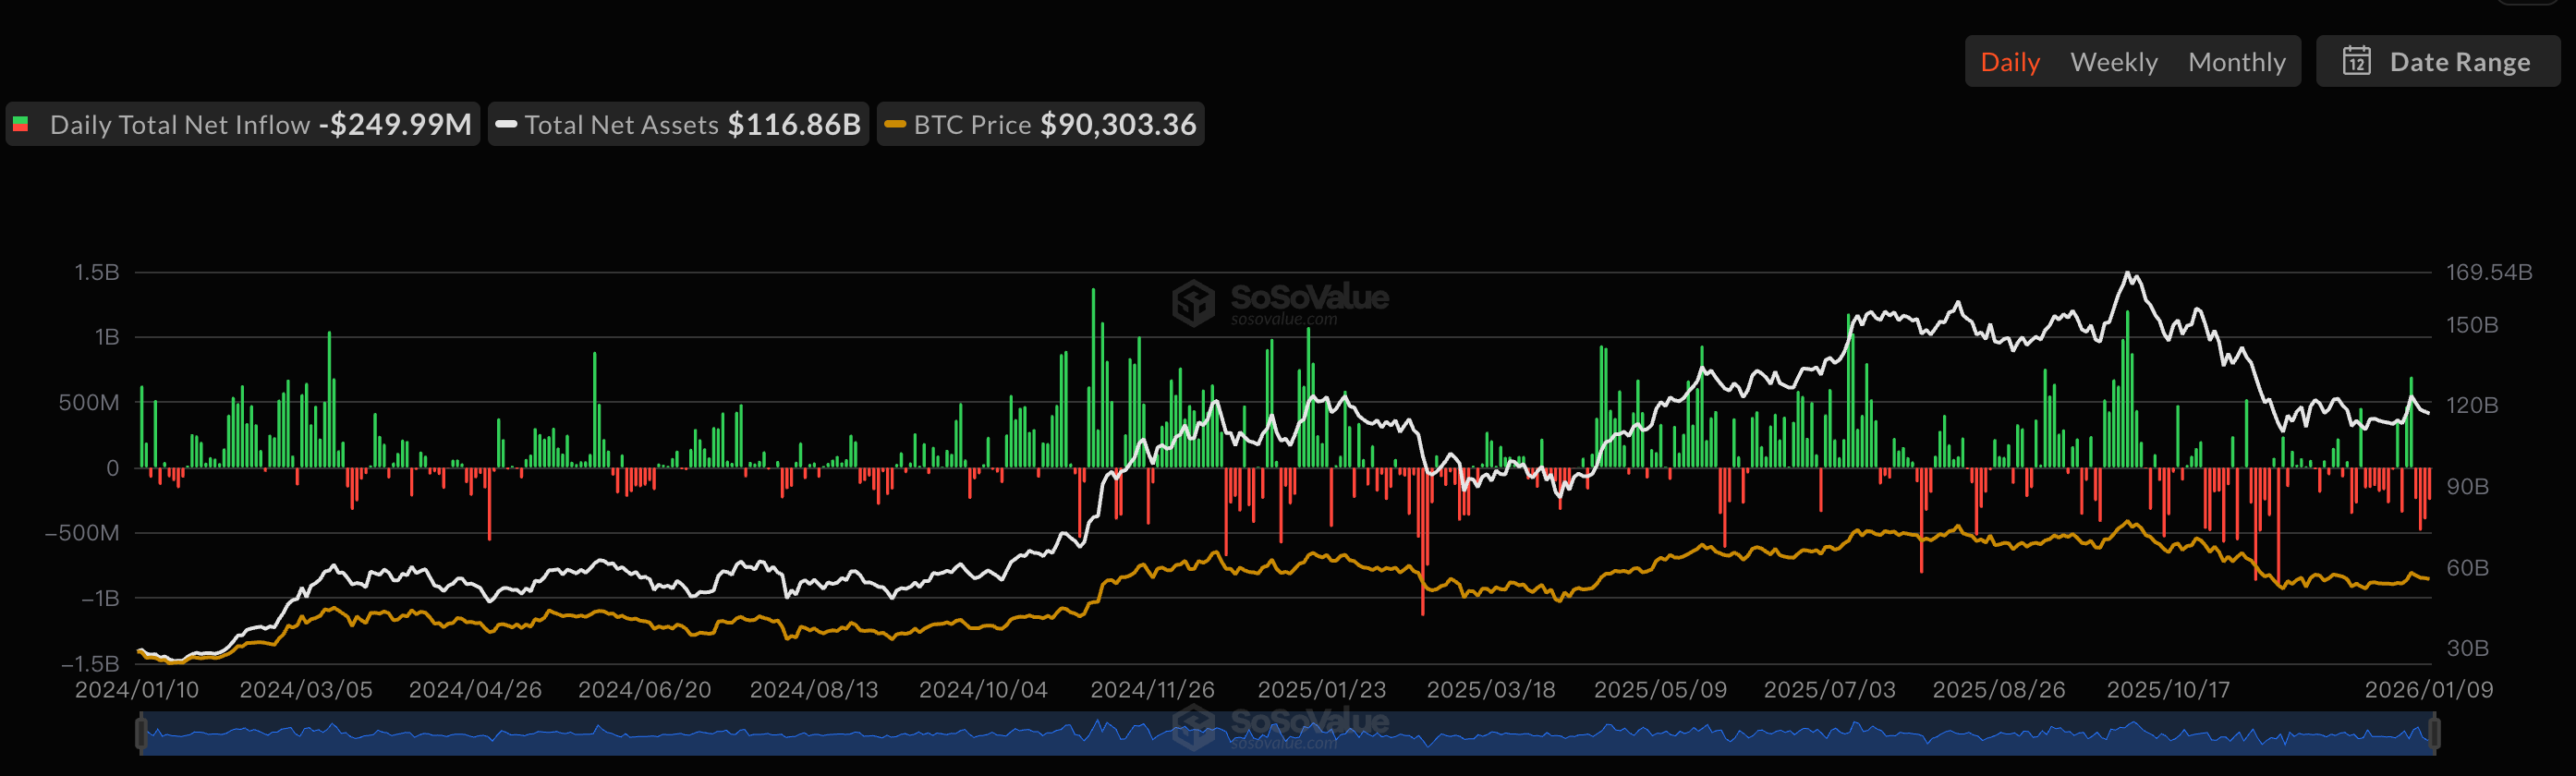Click the sosovalue.com watermark text in chart

click(x=1283, y=320)
